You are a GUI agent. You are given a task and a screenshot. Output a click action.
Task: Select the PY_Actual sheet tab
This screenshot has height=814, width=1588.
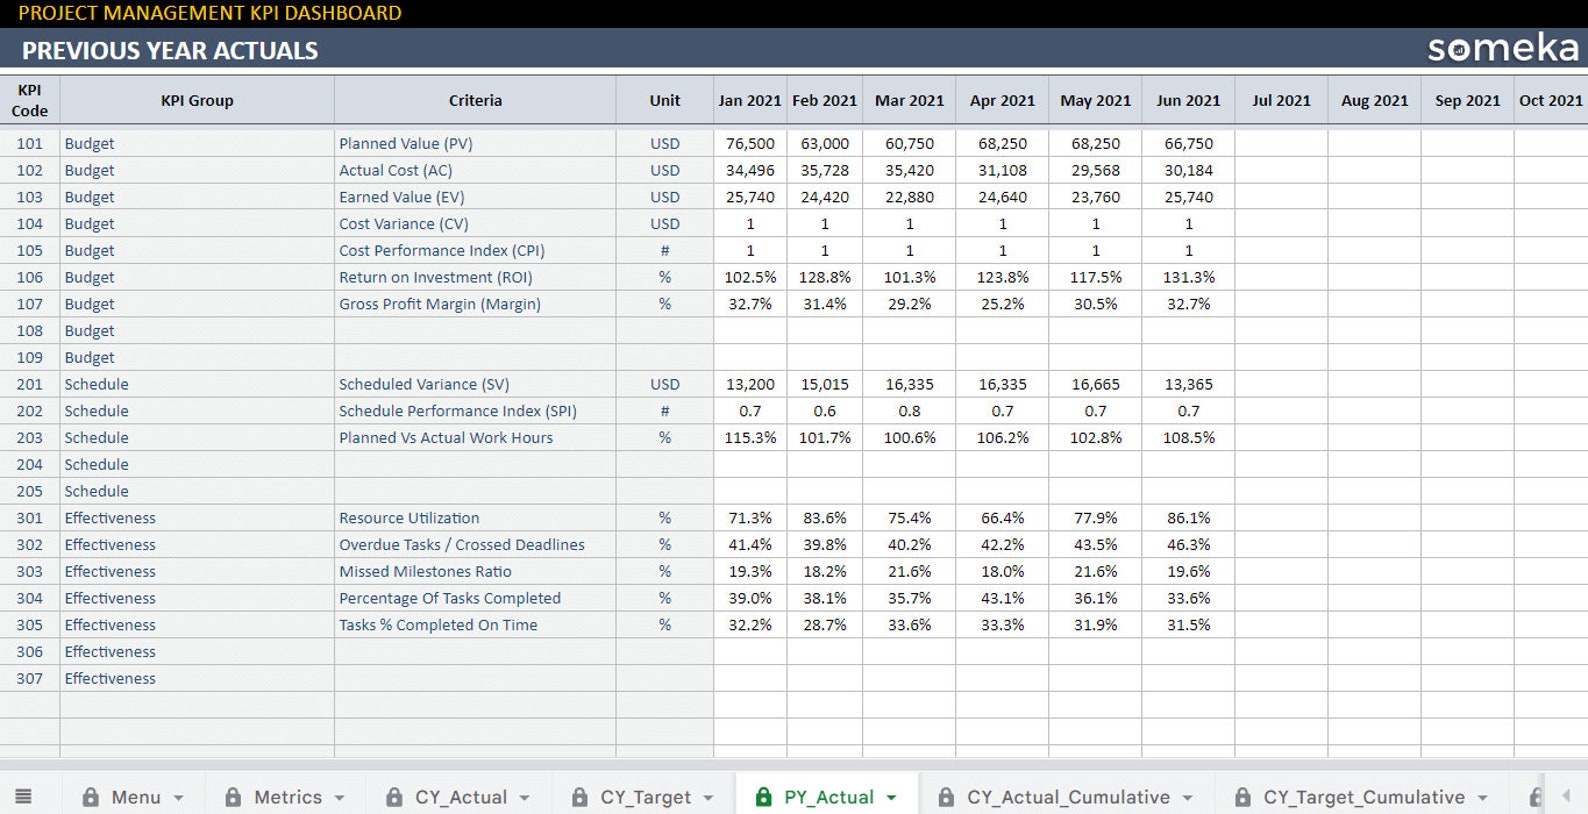tap(827, 797)
